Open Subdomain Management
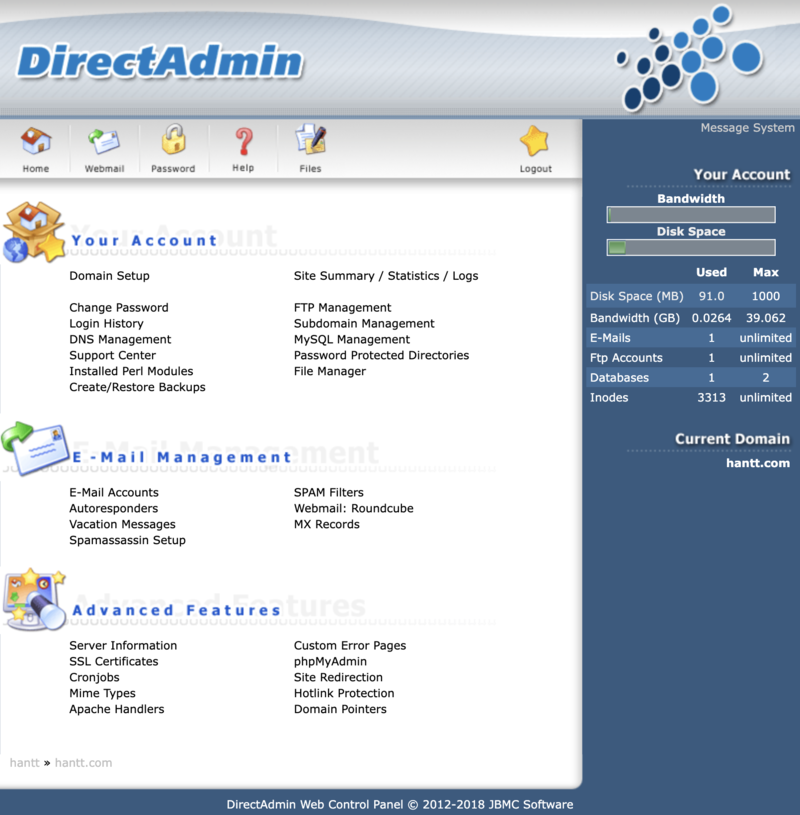This screenshot has height=815, width=800. pos(364,324)
